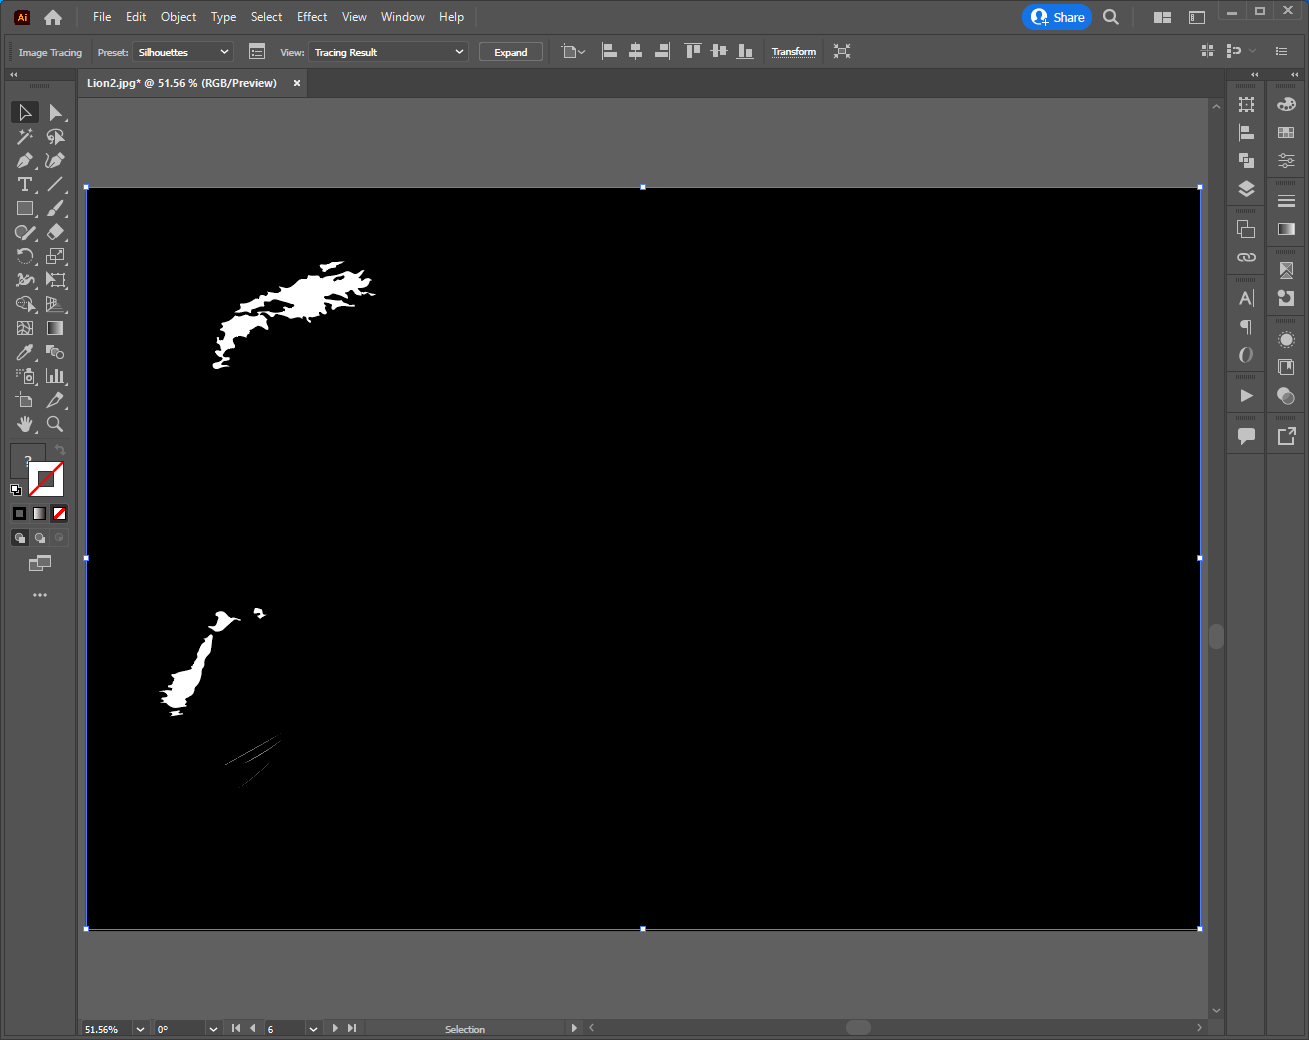
Task: Select the Mesh tool
Action: point(25,328)
